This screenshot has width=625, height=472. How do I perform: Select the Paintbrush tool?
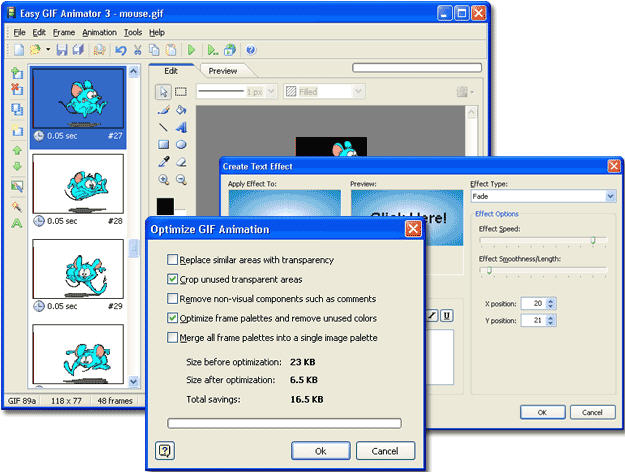[x=163, y=110]
